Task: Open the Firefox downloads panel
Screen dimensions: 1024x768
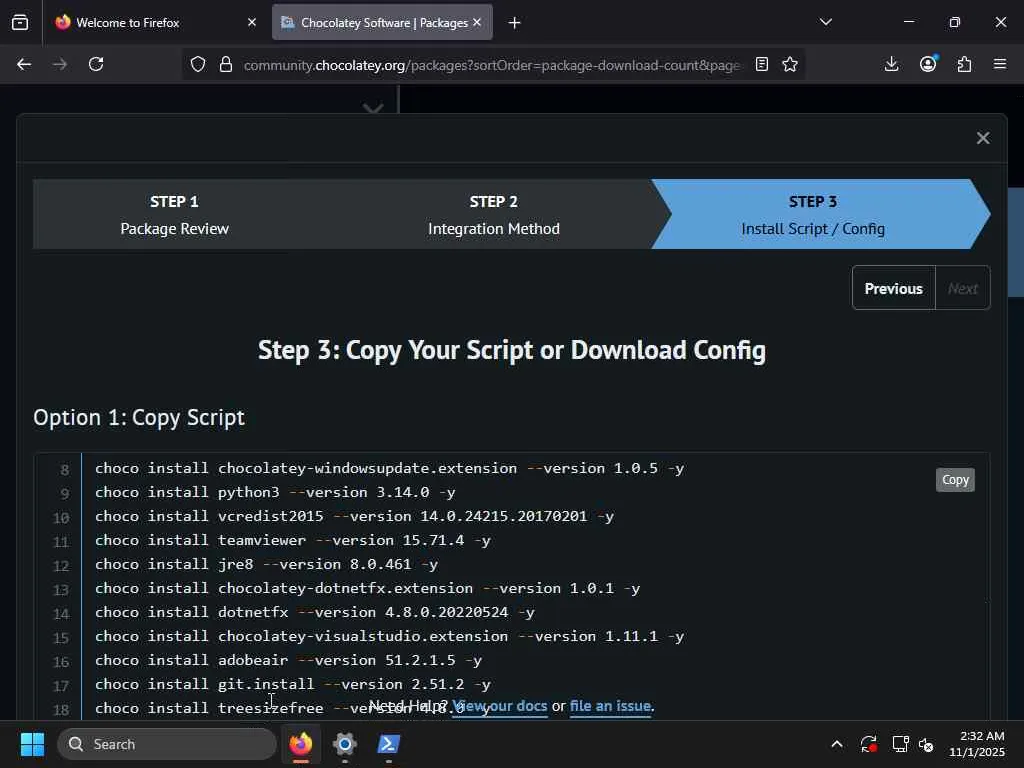Action: 891,64
